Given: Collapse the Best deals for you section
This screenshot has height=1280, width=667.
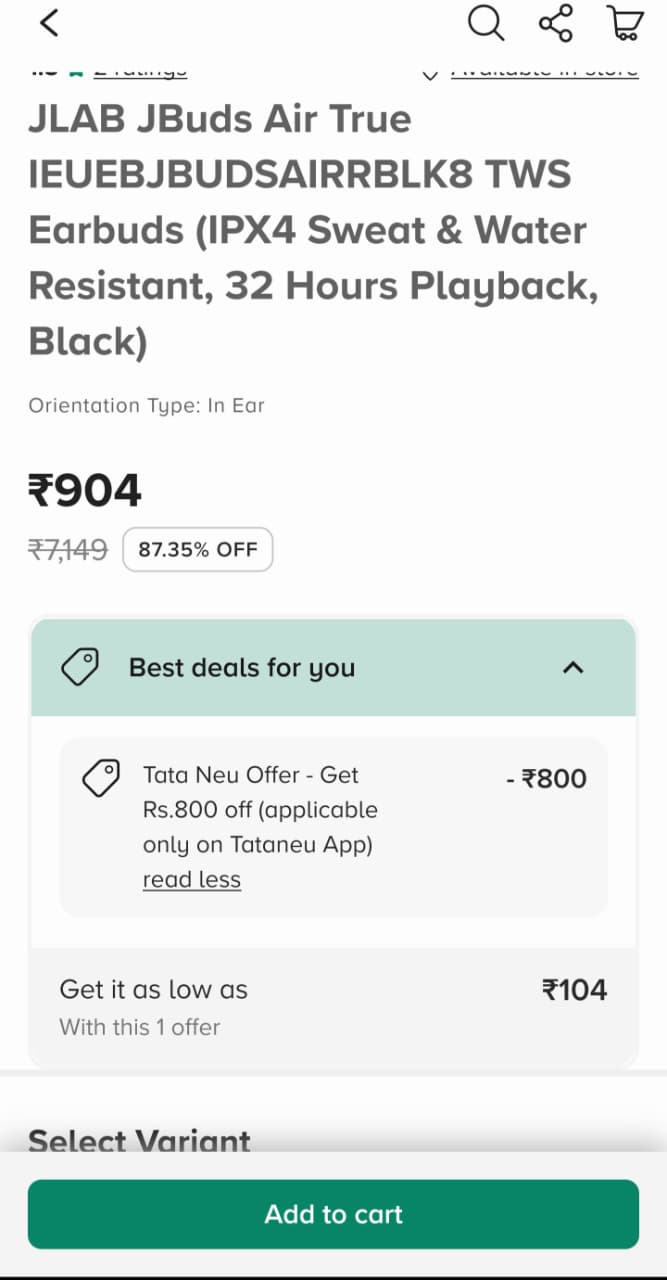Looking at the screenshot, I should [x=573, y=667].
